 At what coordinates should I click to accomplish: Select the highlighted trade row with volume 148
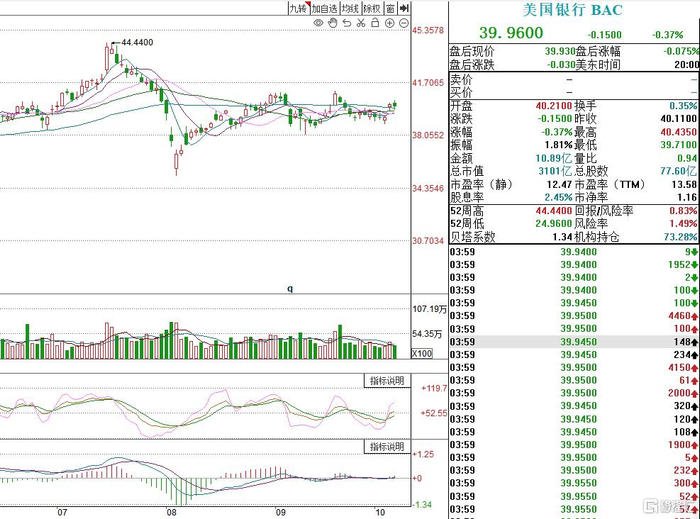click(x=574, y=342)
